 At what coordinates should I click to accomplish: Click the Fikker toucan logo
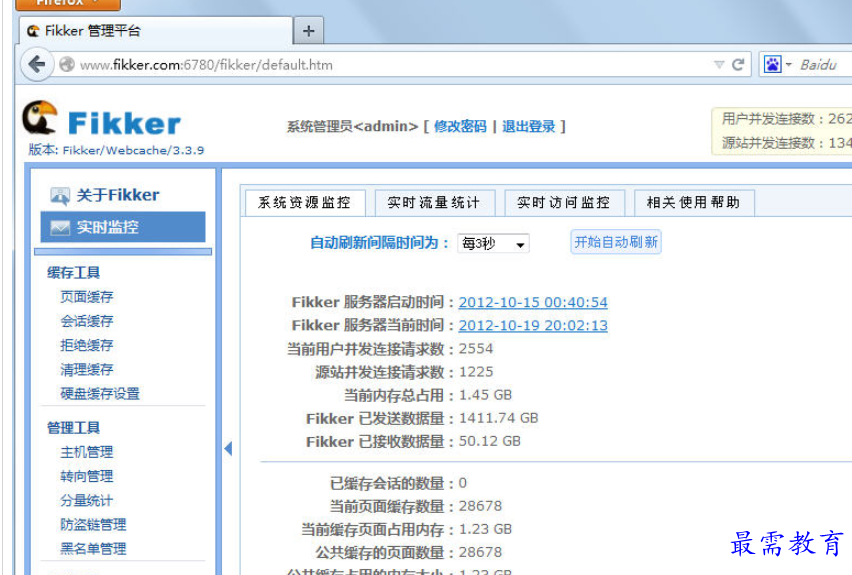click(x=40, y=117)
